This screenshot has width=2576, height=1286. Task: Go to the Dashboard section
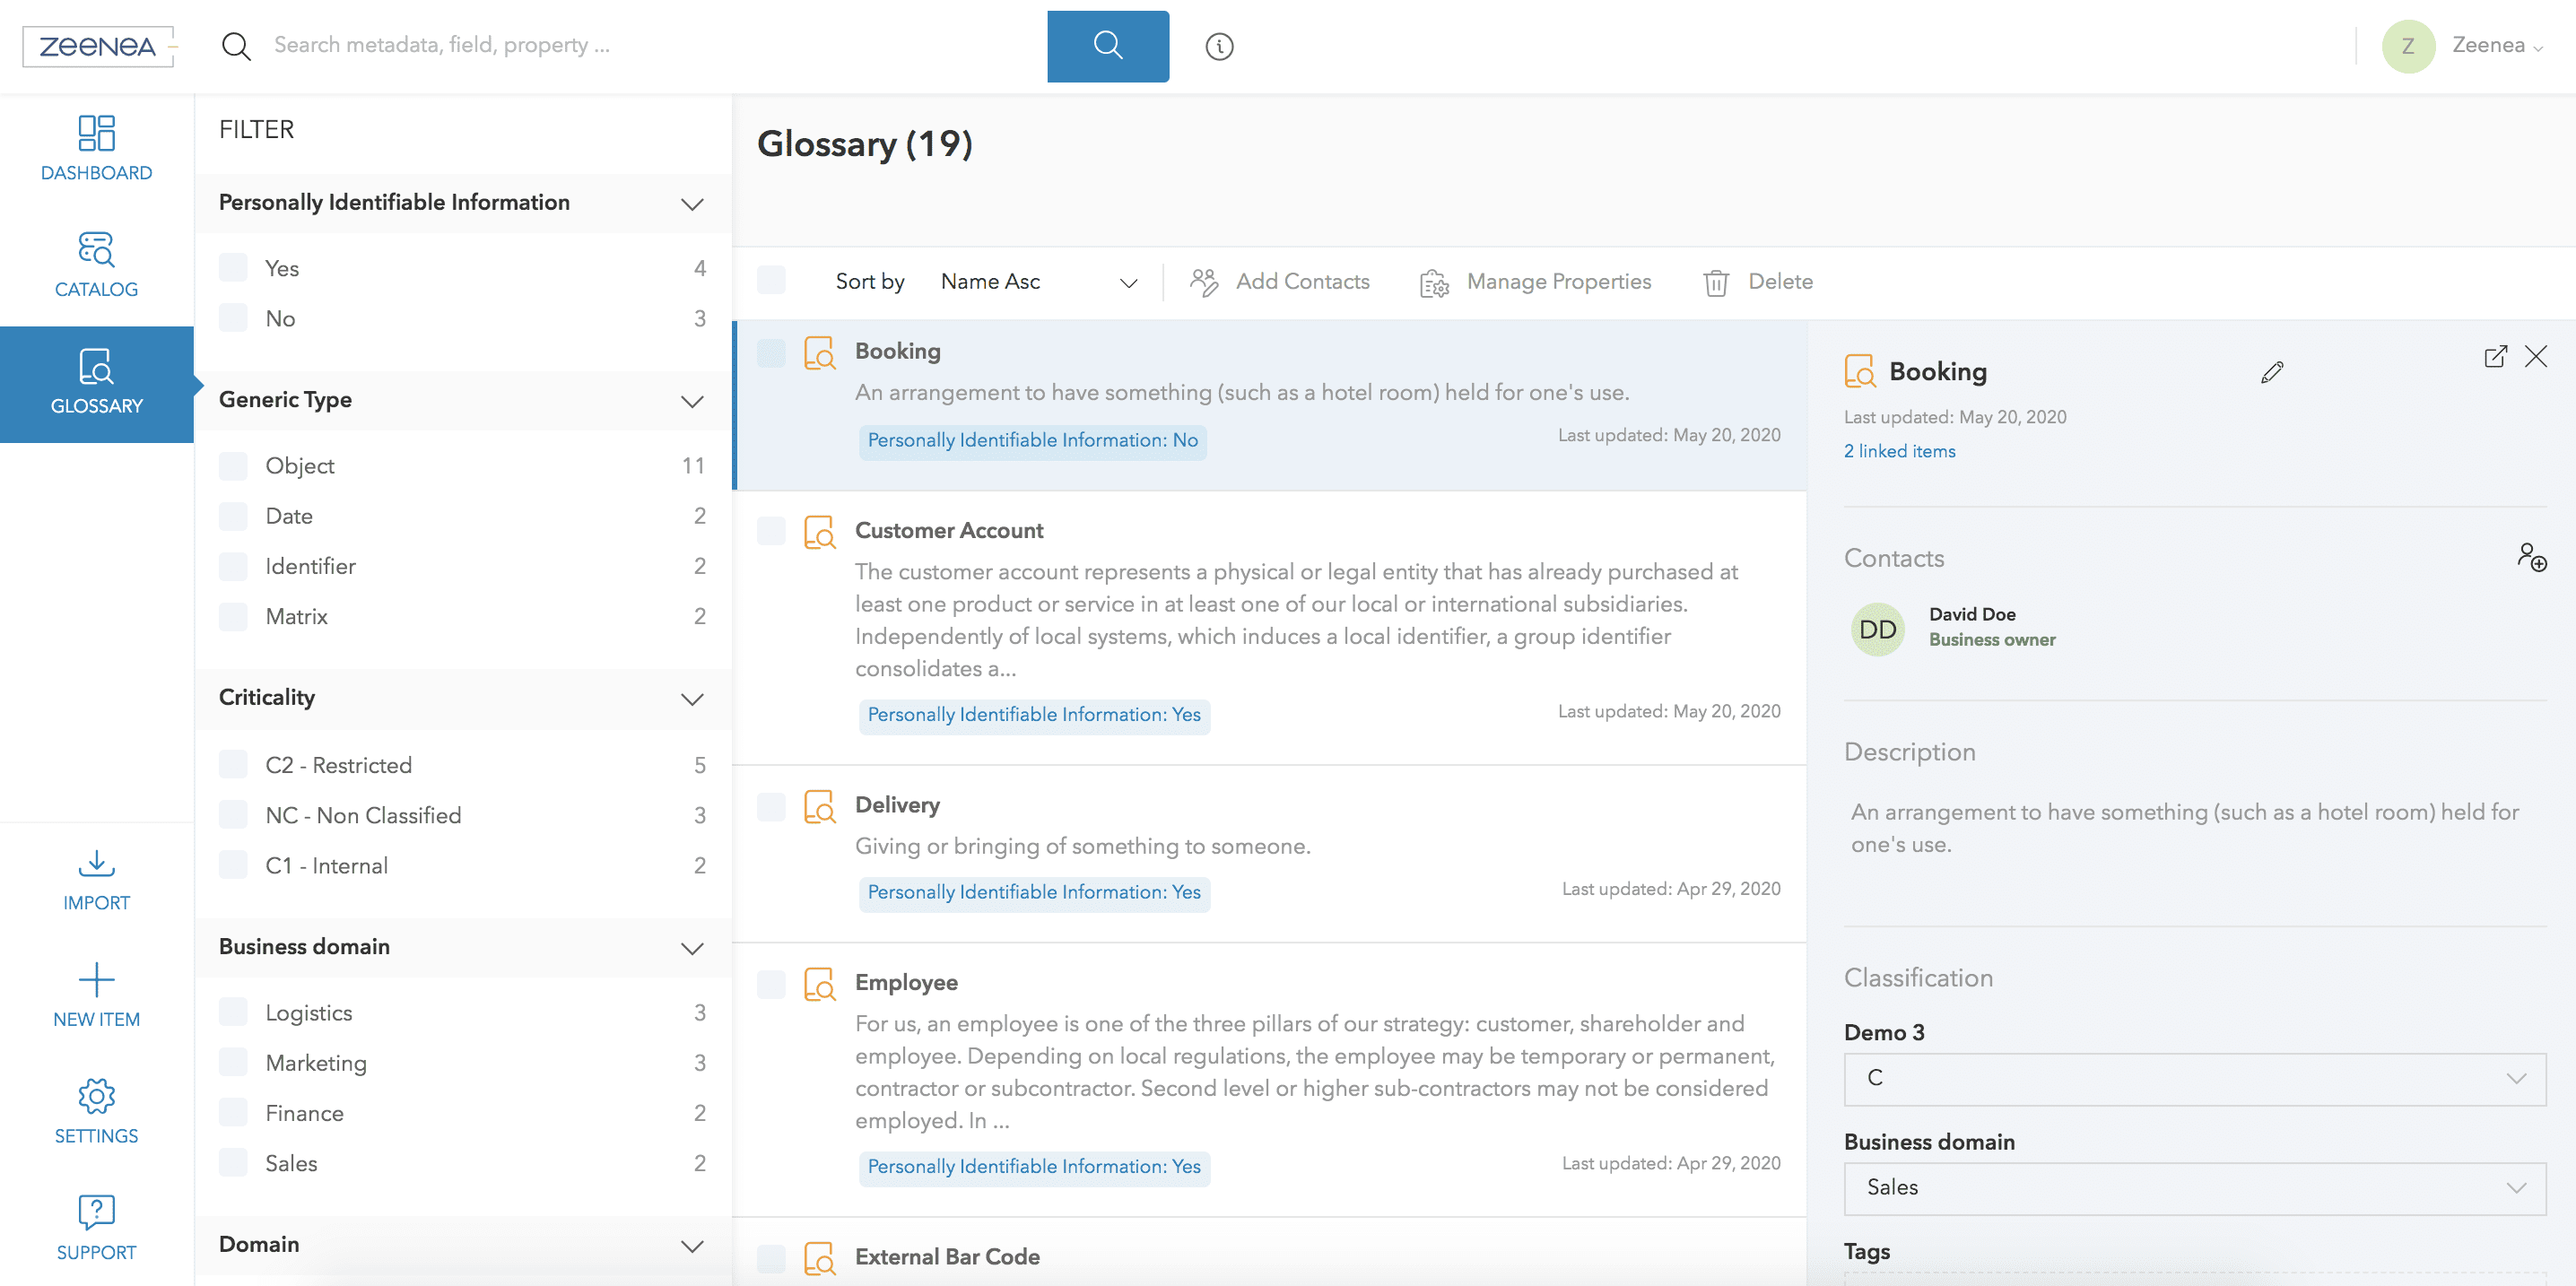coord(96,148)
